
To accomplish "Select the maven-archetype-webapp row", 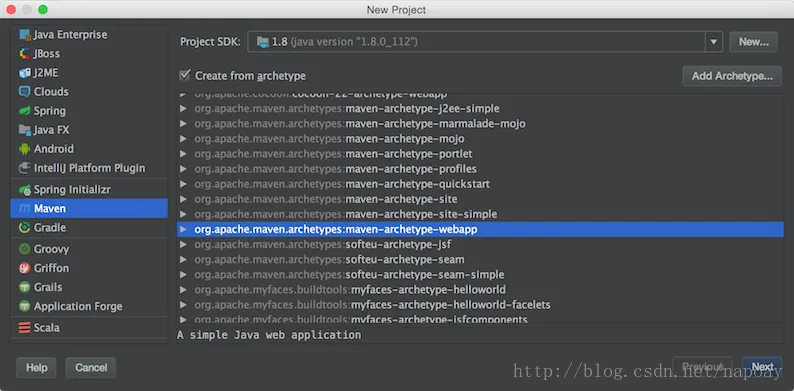I will [x=480, y=229].
